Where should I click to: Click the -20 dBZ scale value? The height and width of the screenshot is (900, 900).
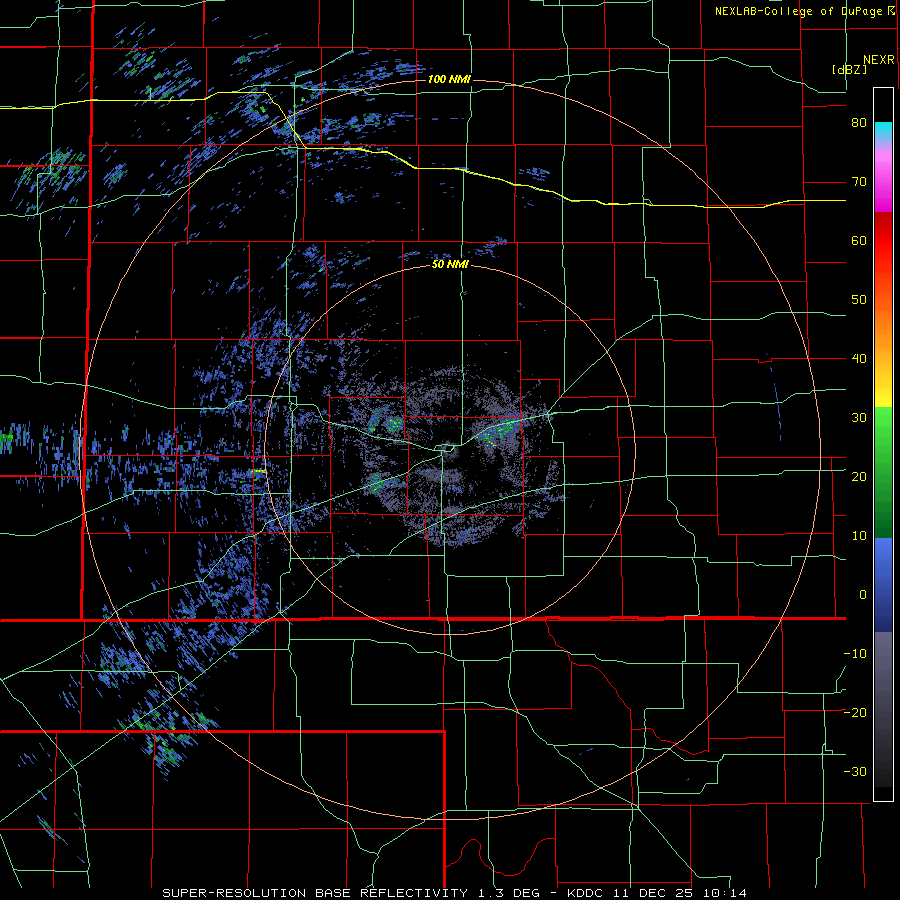tap(855, 712)
